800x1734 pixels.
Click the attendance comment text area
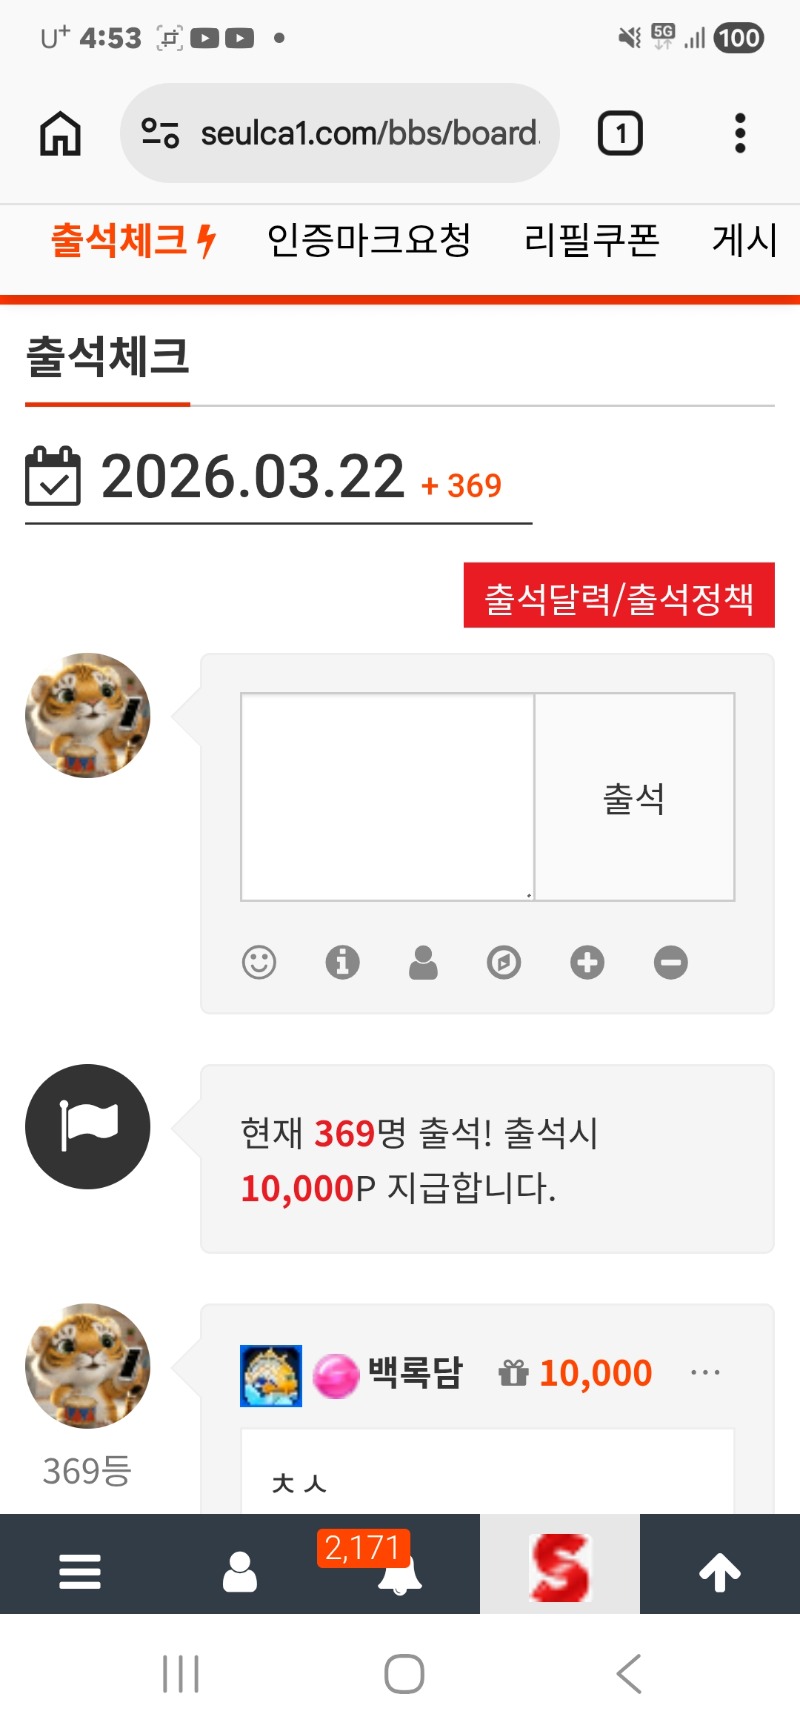(x=387, y=797)
